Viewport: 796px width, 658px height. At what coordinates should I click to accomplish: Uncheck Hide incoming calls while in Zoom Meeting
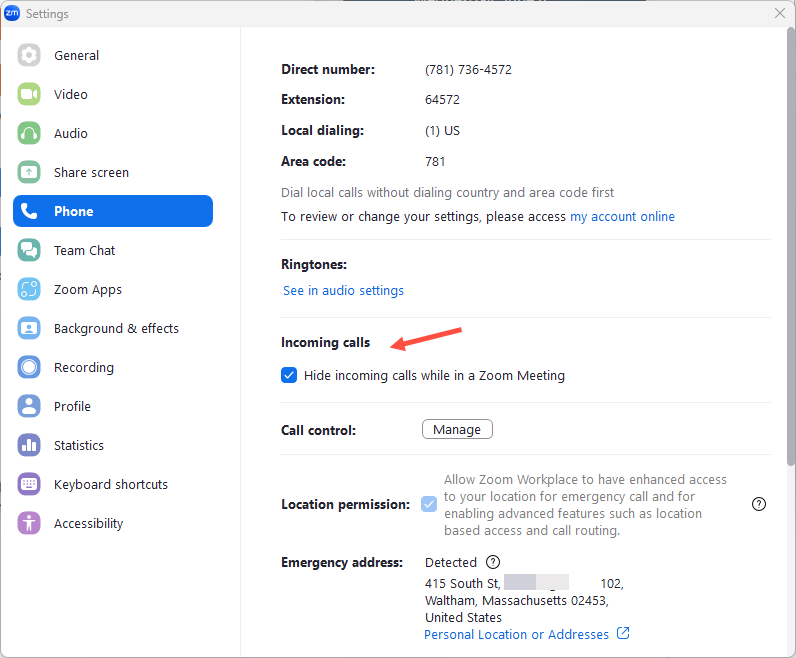tap(289, 375)
